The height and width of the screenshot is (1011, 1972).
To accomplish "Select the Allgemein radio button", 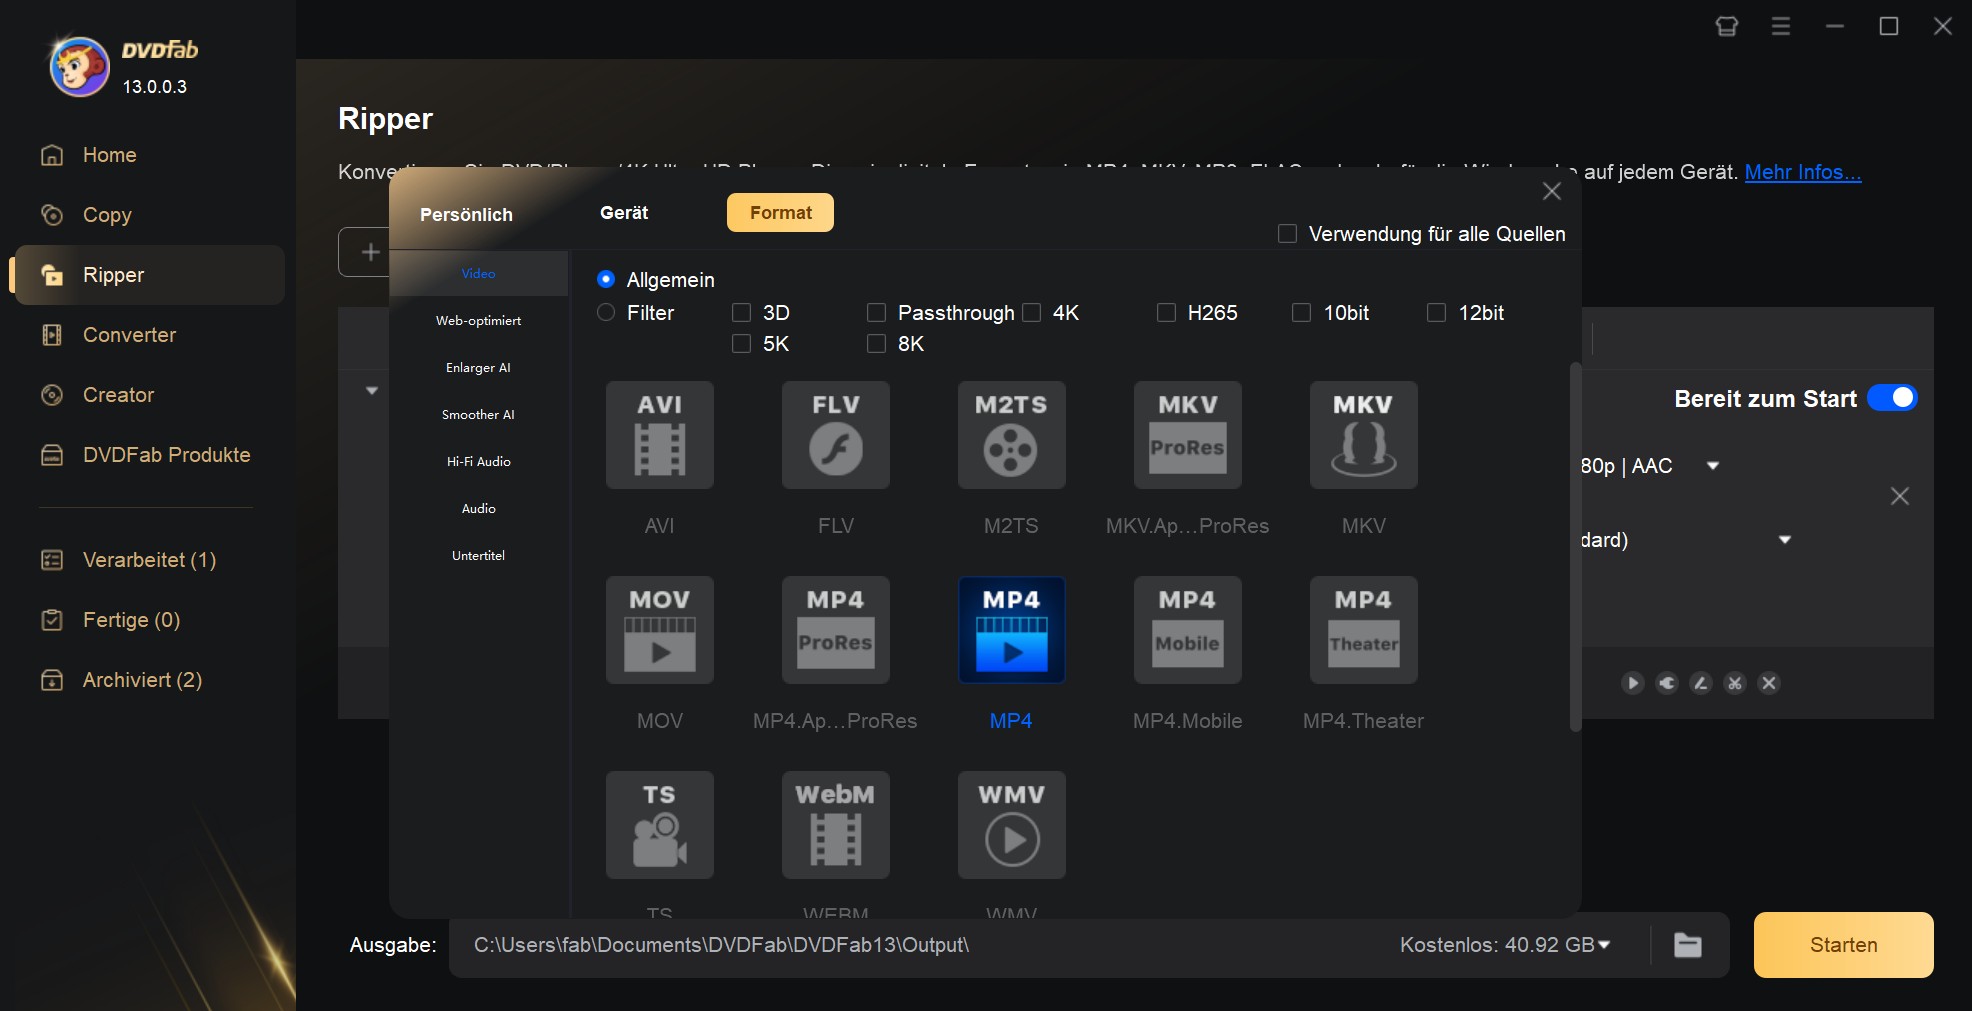I will click(x=606, y=279).
